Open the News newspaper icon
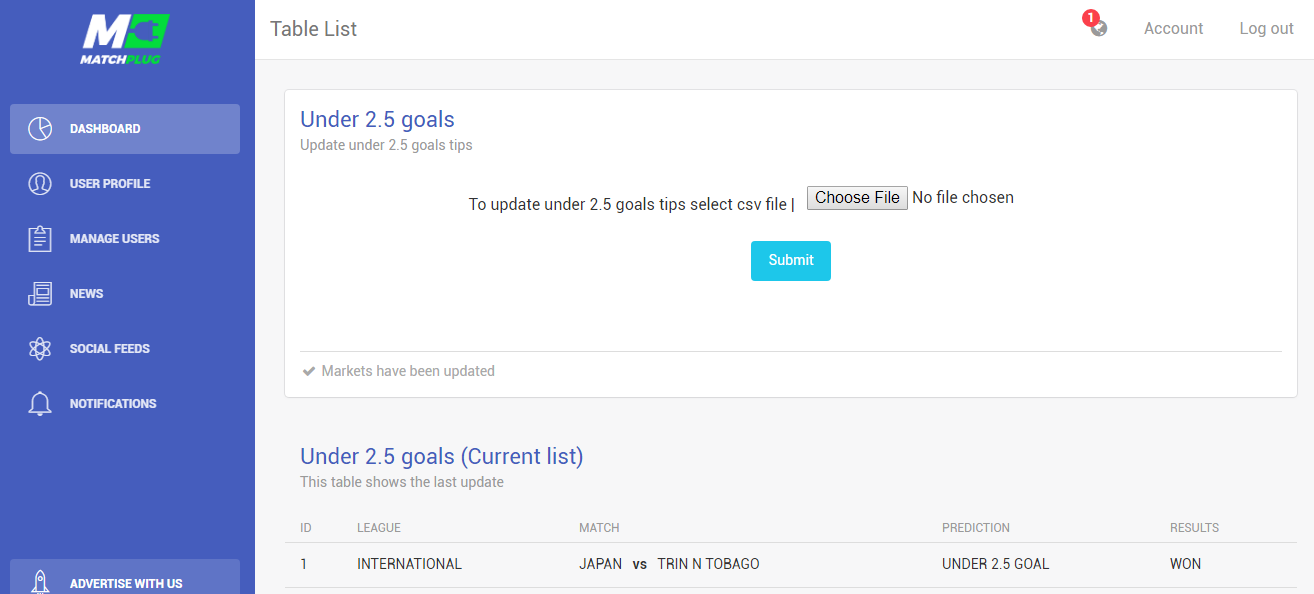This screenshot has width=1314, height=594. click(x=40, y=294)
